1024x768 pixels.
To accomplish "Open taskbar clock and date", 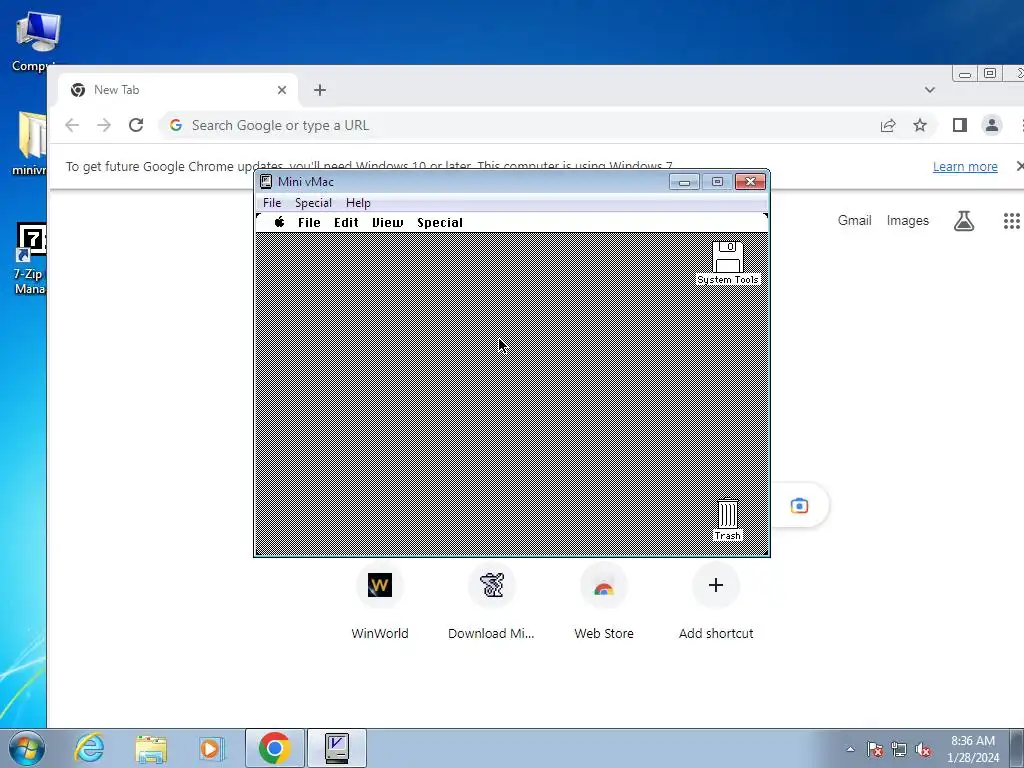I will point(973,749).
